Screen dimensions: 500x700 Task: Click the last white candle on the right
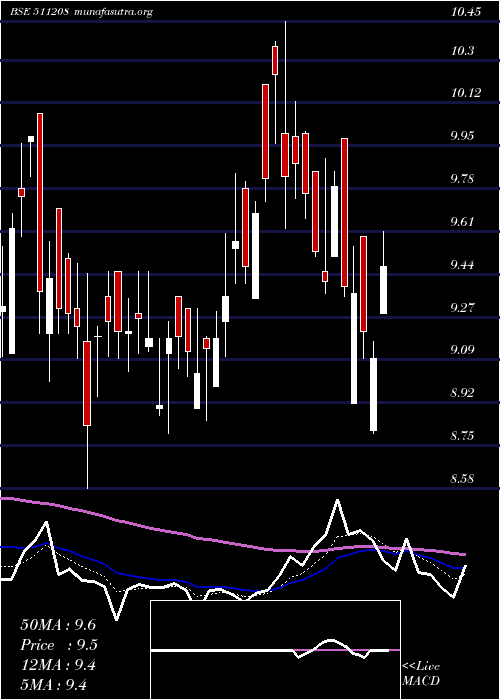pos(383,290)
